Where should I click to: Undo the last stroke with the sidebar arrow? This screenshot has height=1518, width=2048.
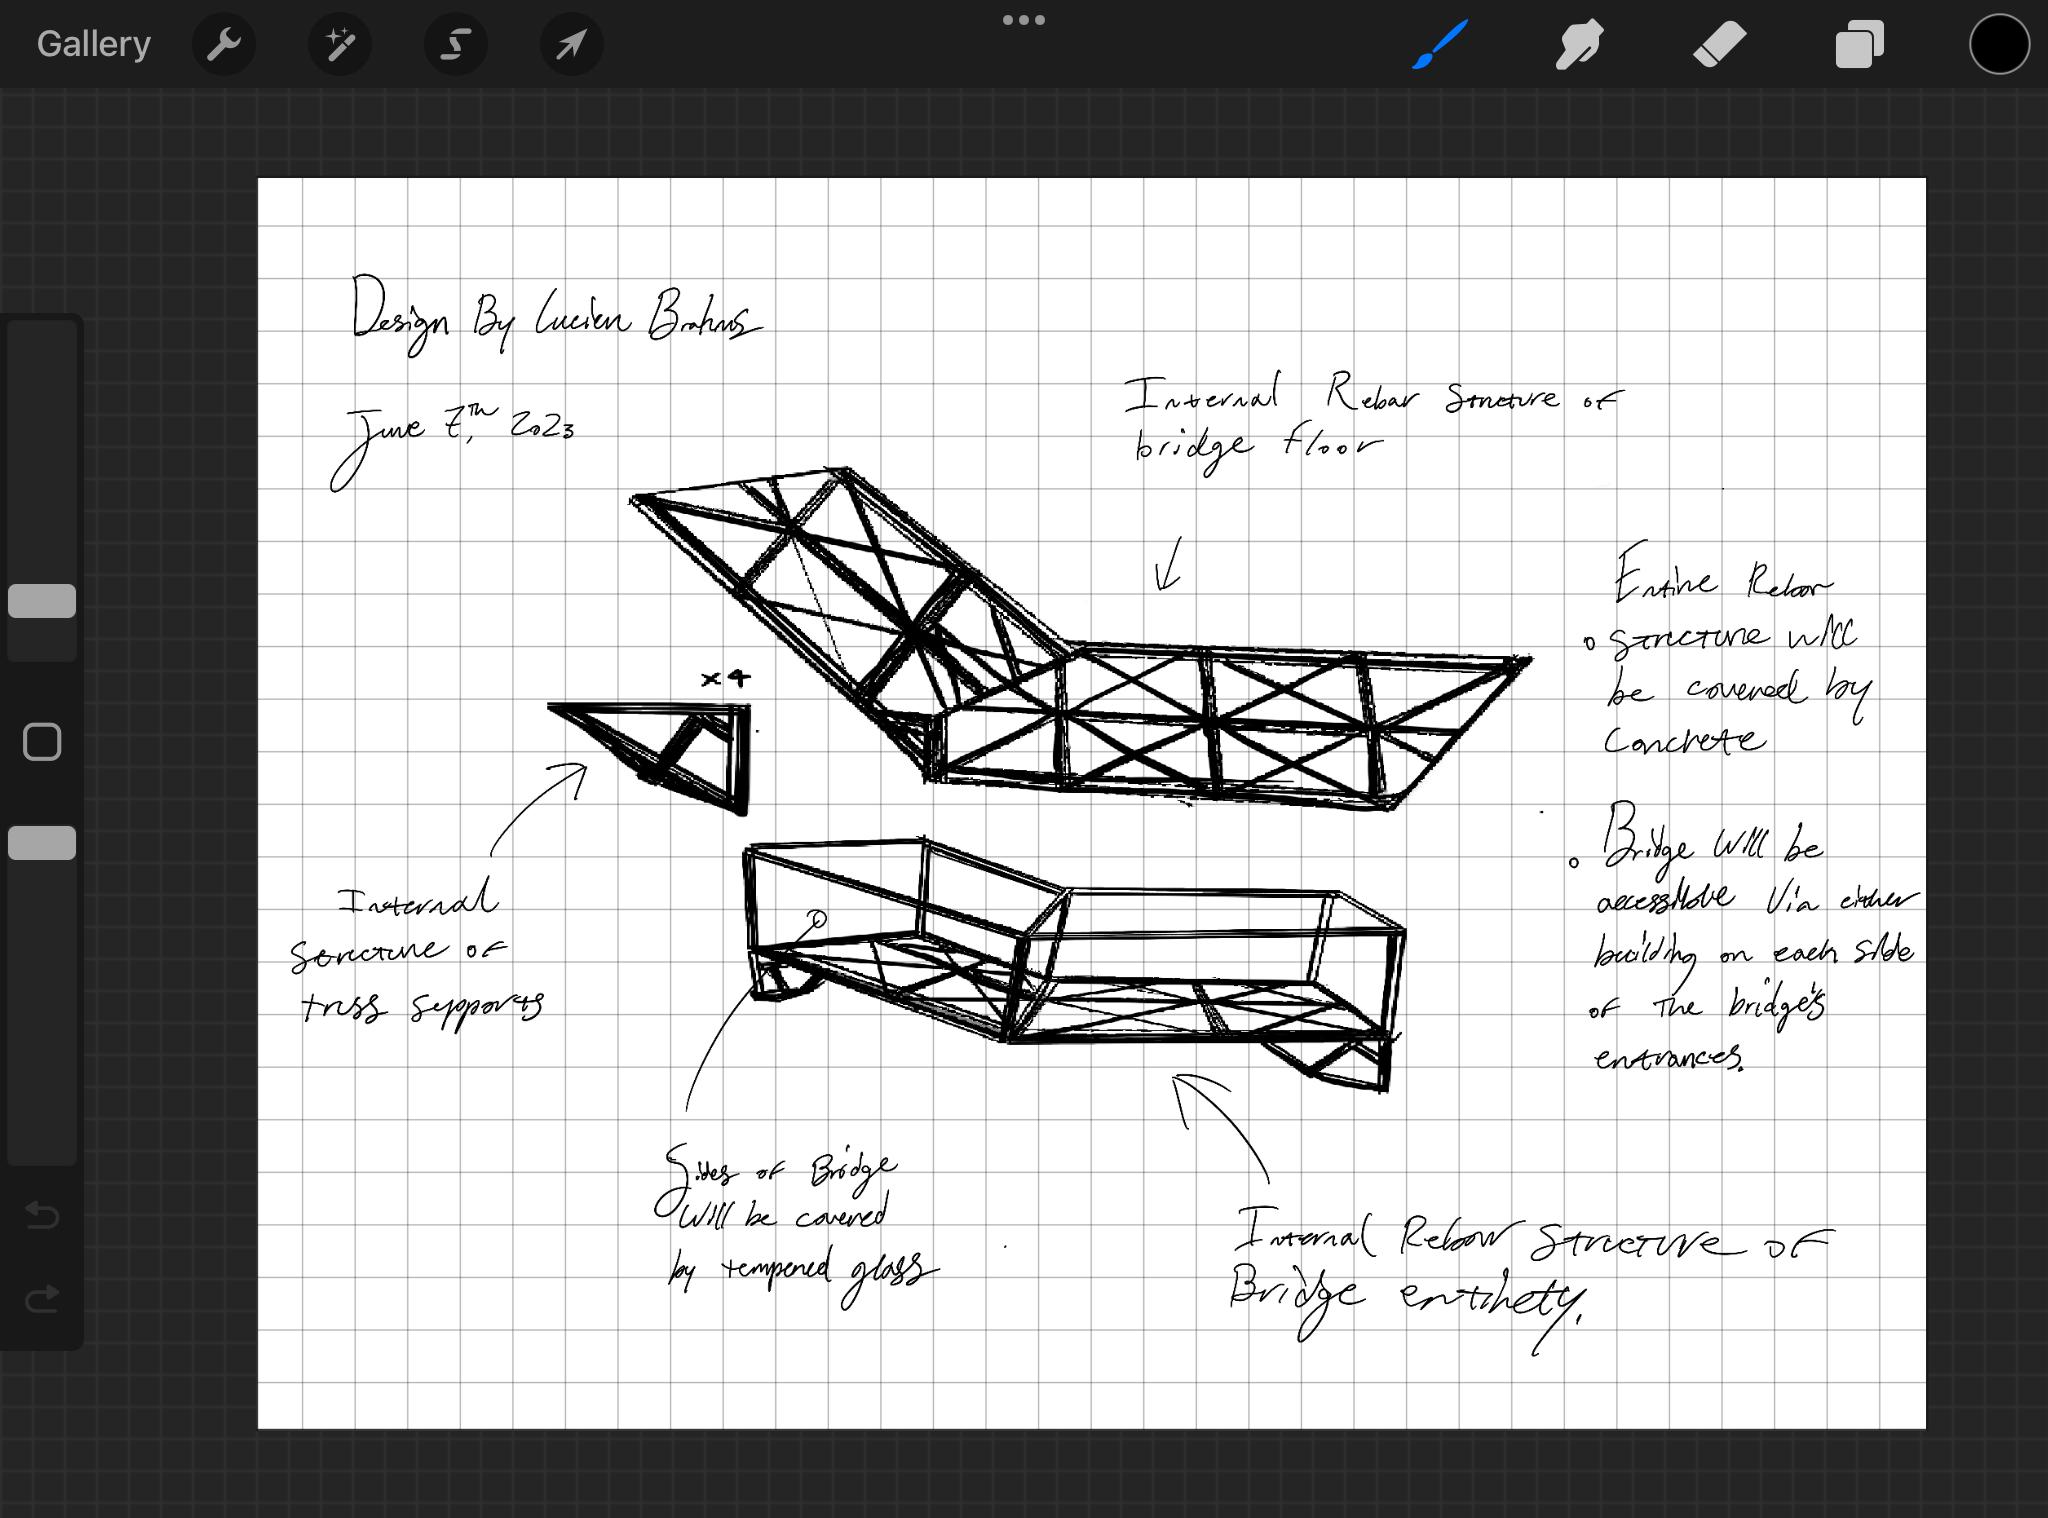coord(42,1215)
